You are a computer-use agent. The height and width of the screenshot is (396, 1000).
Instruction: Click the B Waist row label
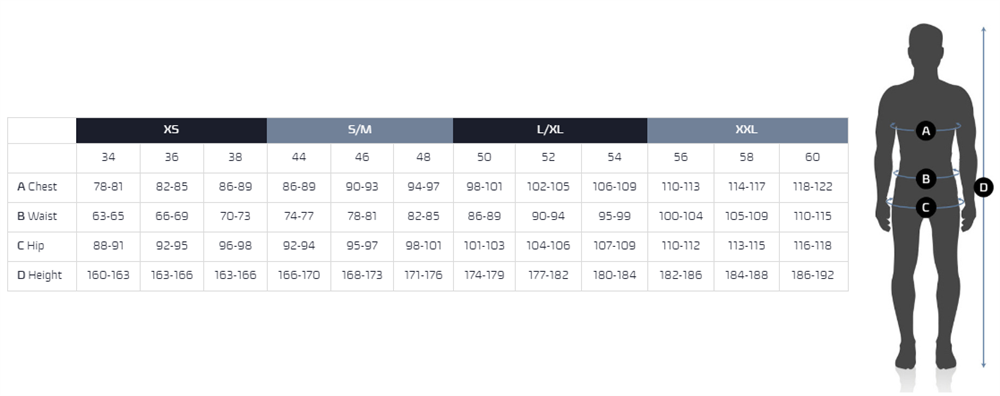tap(37, 216)
